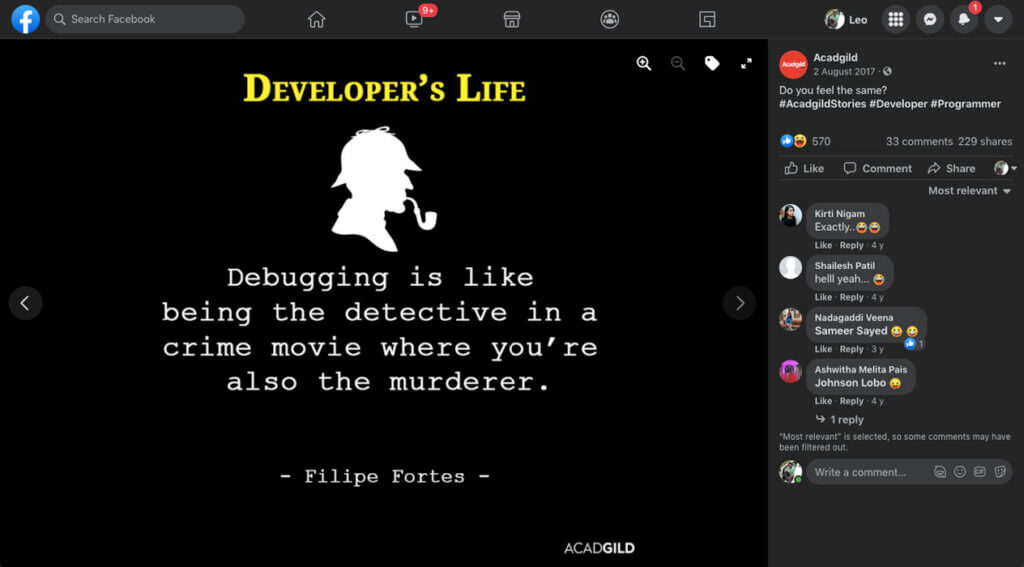Enter fullscreen photo view
The width and height of the screenshot is (1024, 567).
[746, 63]
